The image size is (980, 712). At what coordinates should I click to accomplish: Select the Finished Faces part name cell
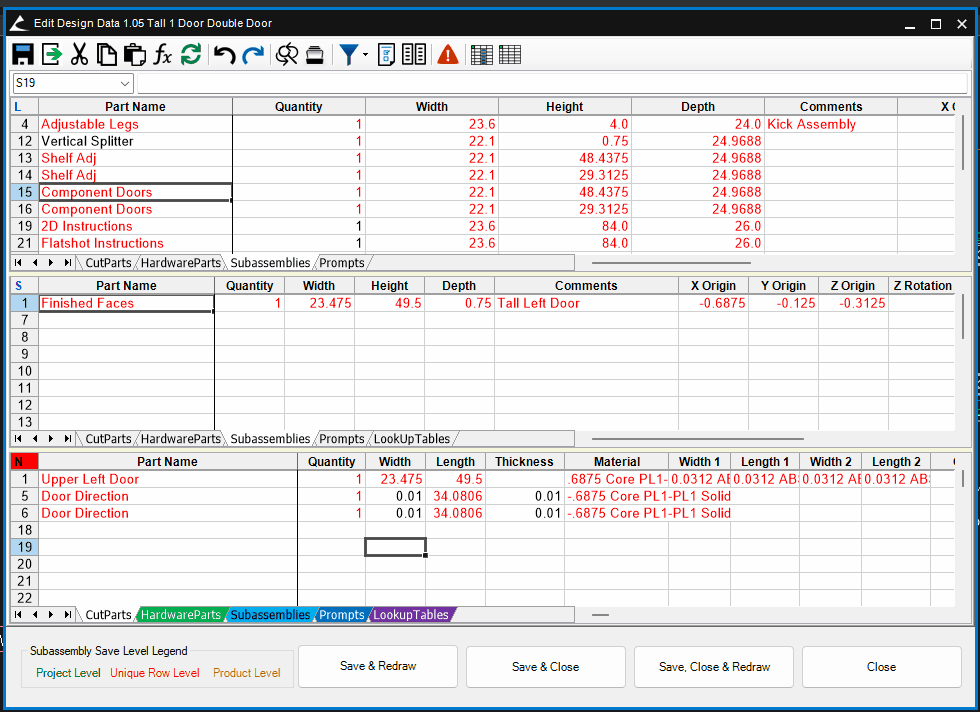[x=126, y=303]
